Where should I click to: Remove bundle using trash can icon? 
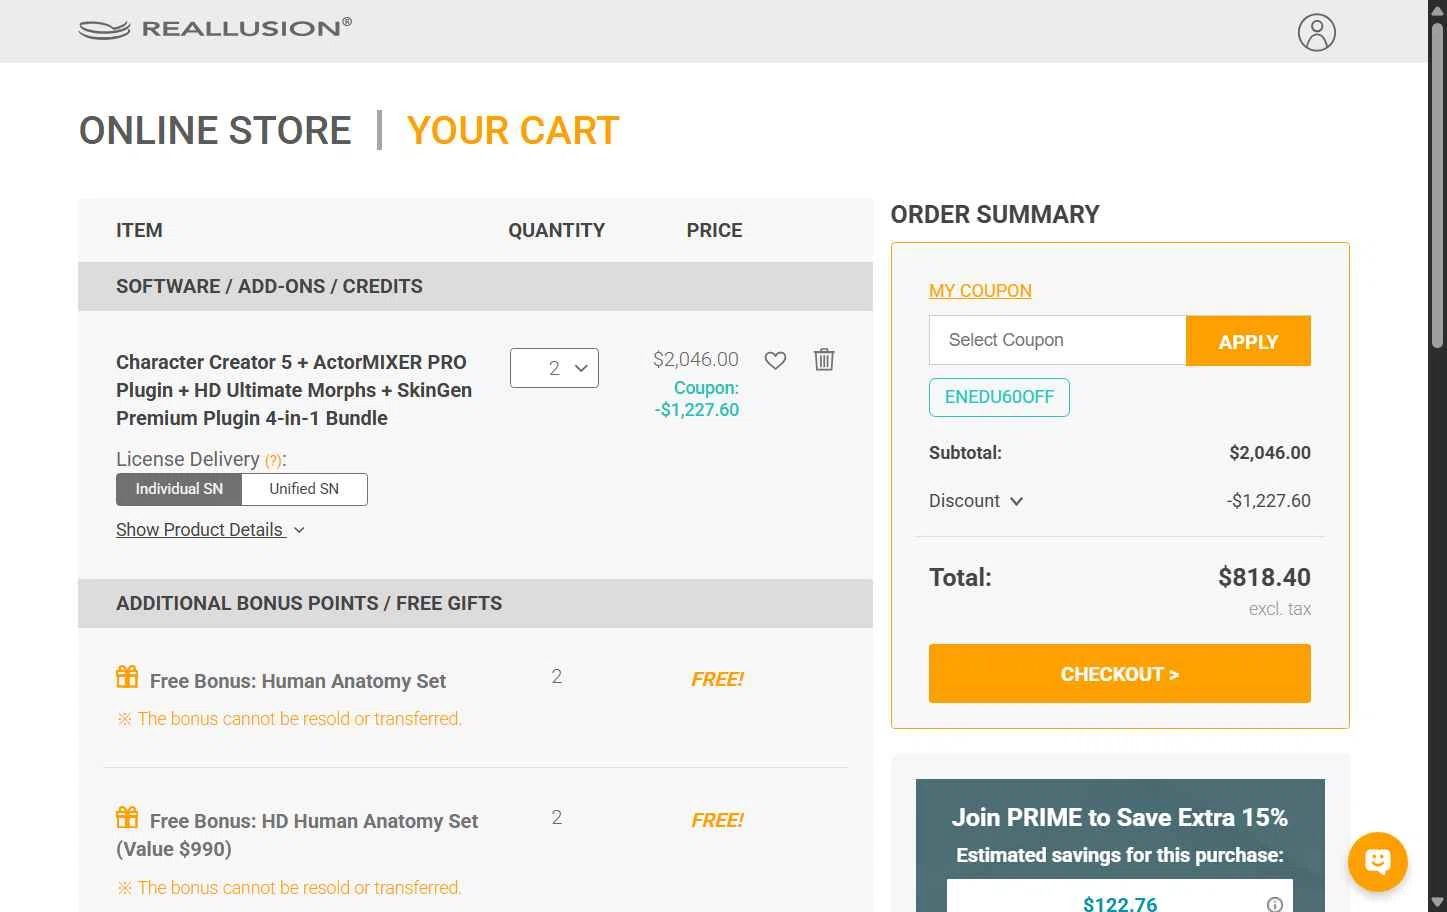(x=824, y=359)
